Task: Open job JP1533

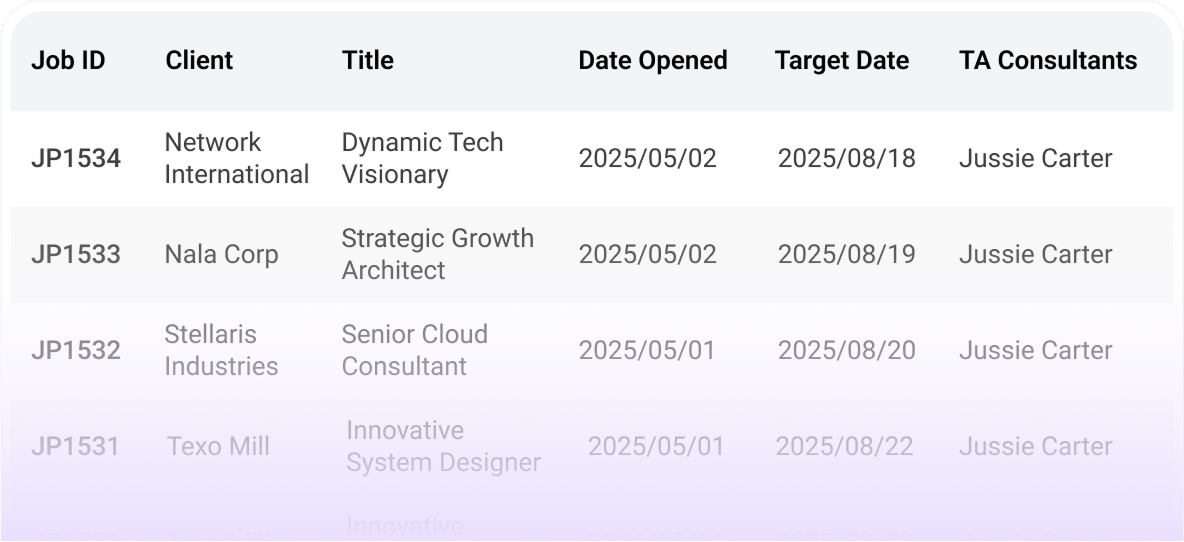Action: [76, 254]
